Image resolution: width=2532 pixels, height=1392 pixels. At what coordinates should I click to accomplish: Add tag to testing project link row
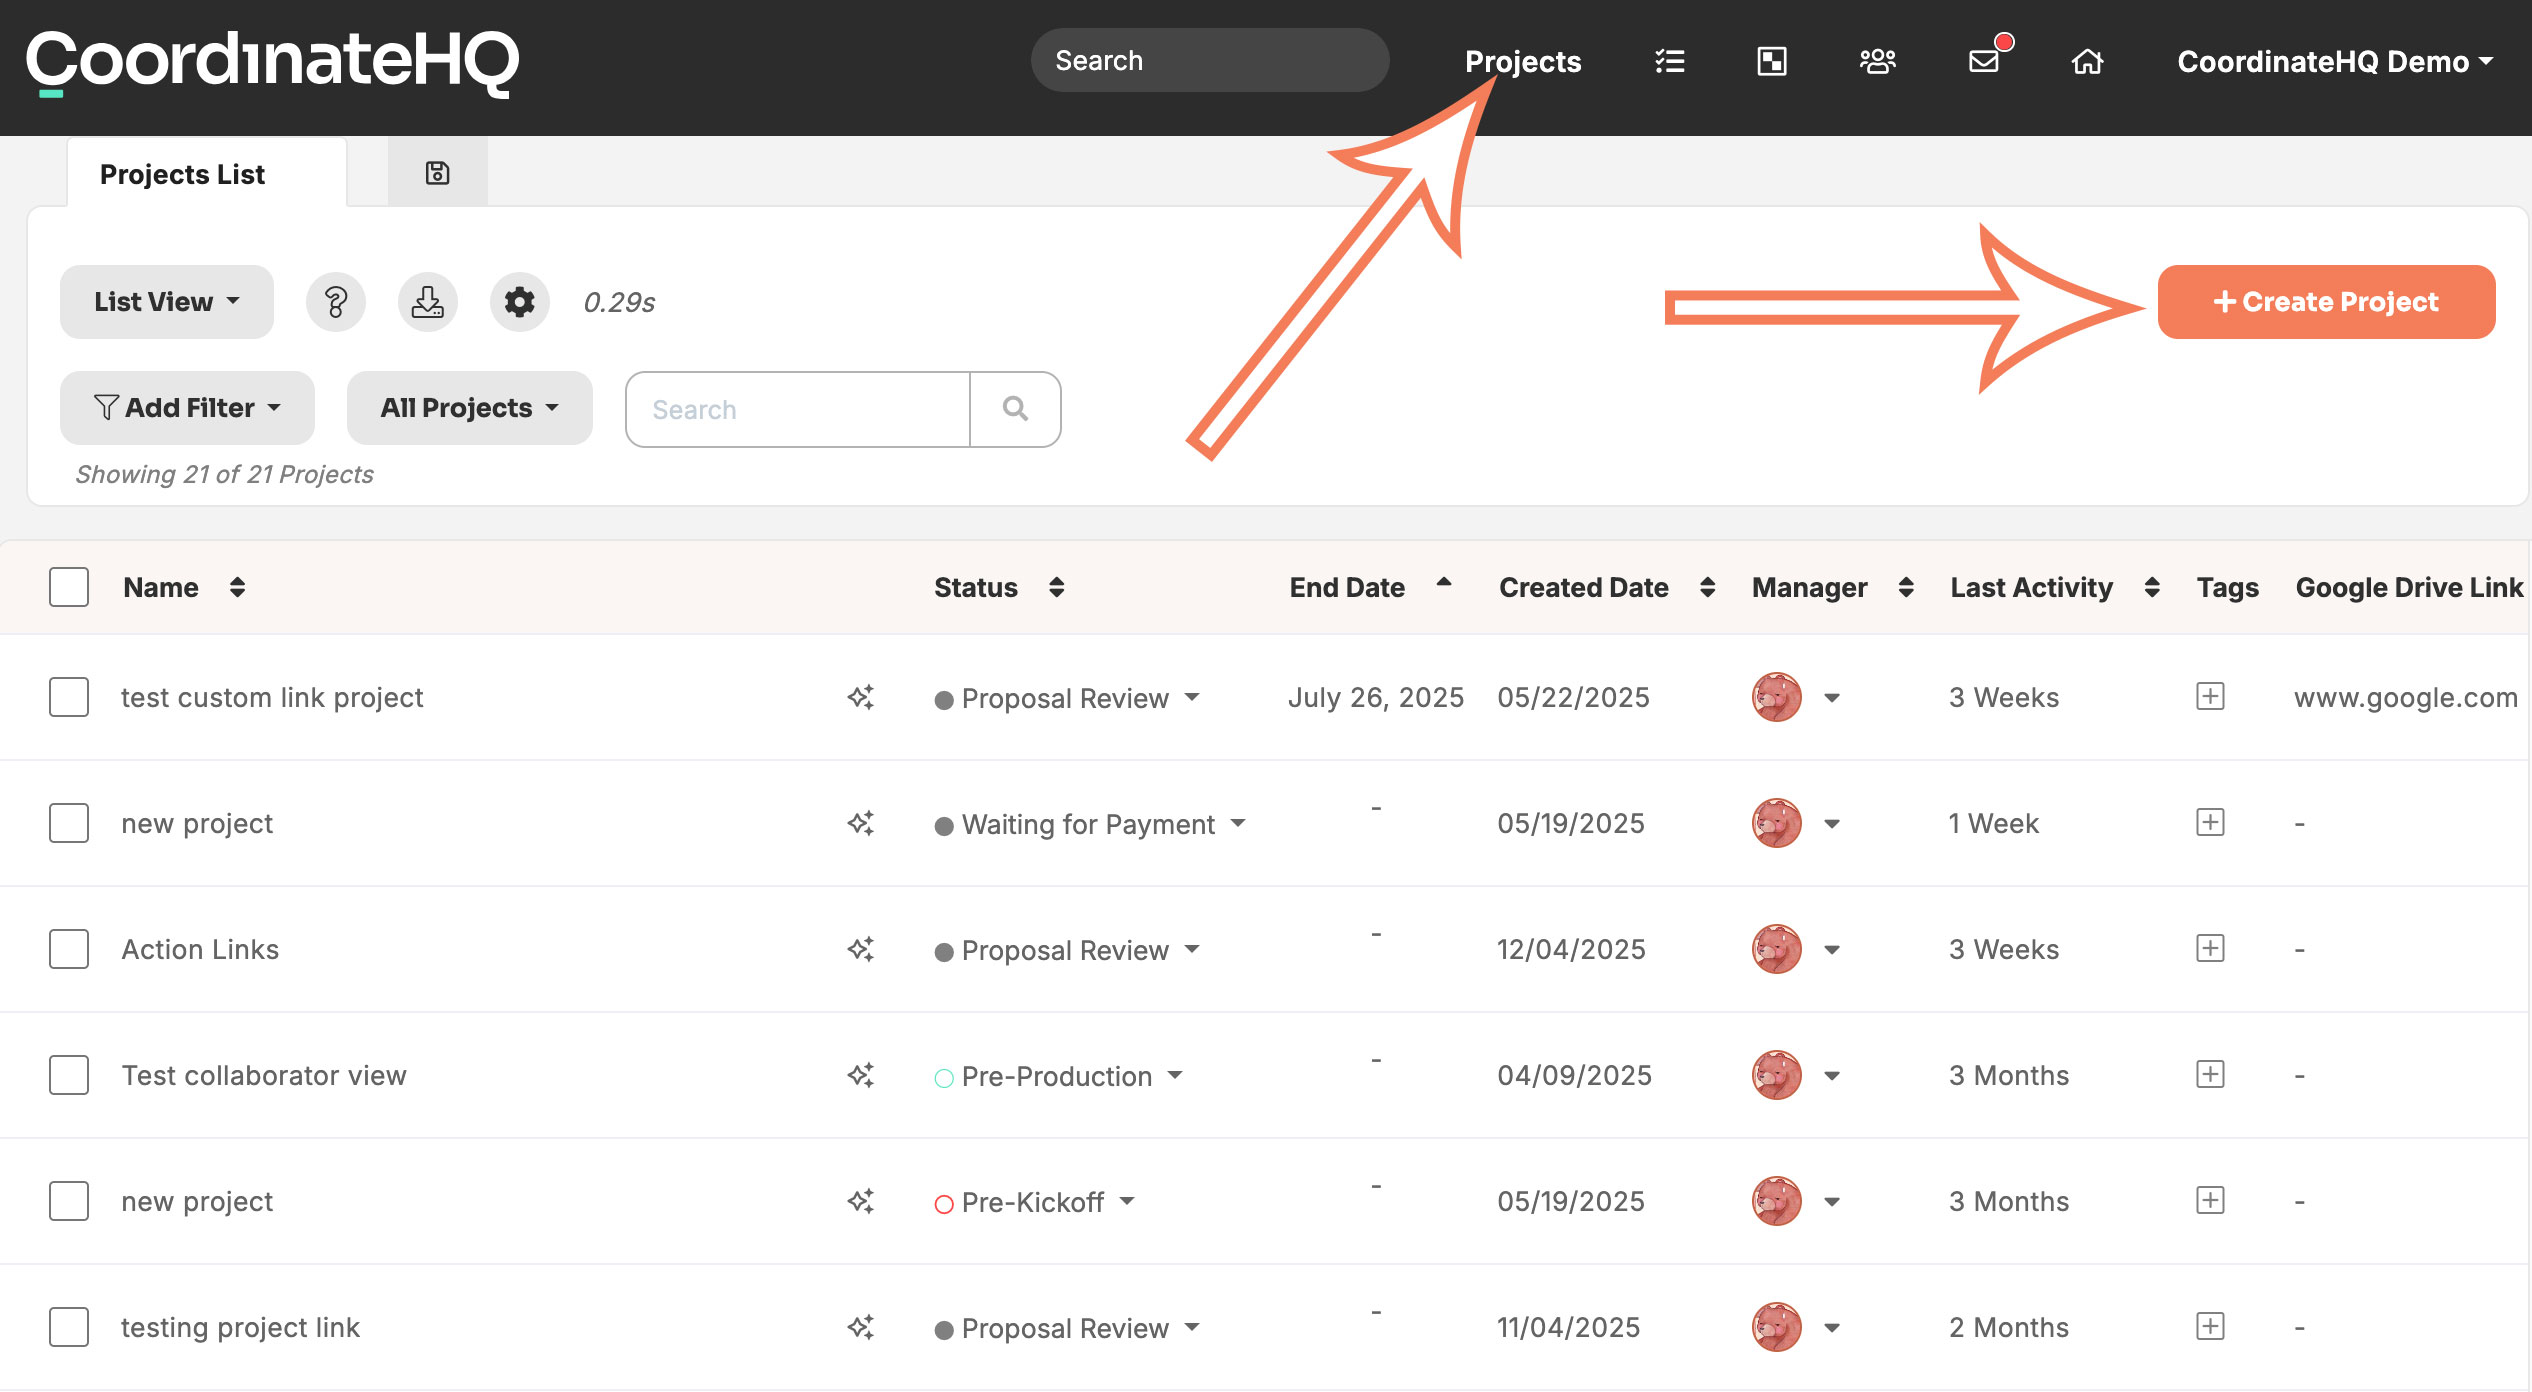coord(2210,1326)
